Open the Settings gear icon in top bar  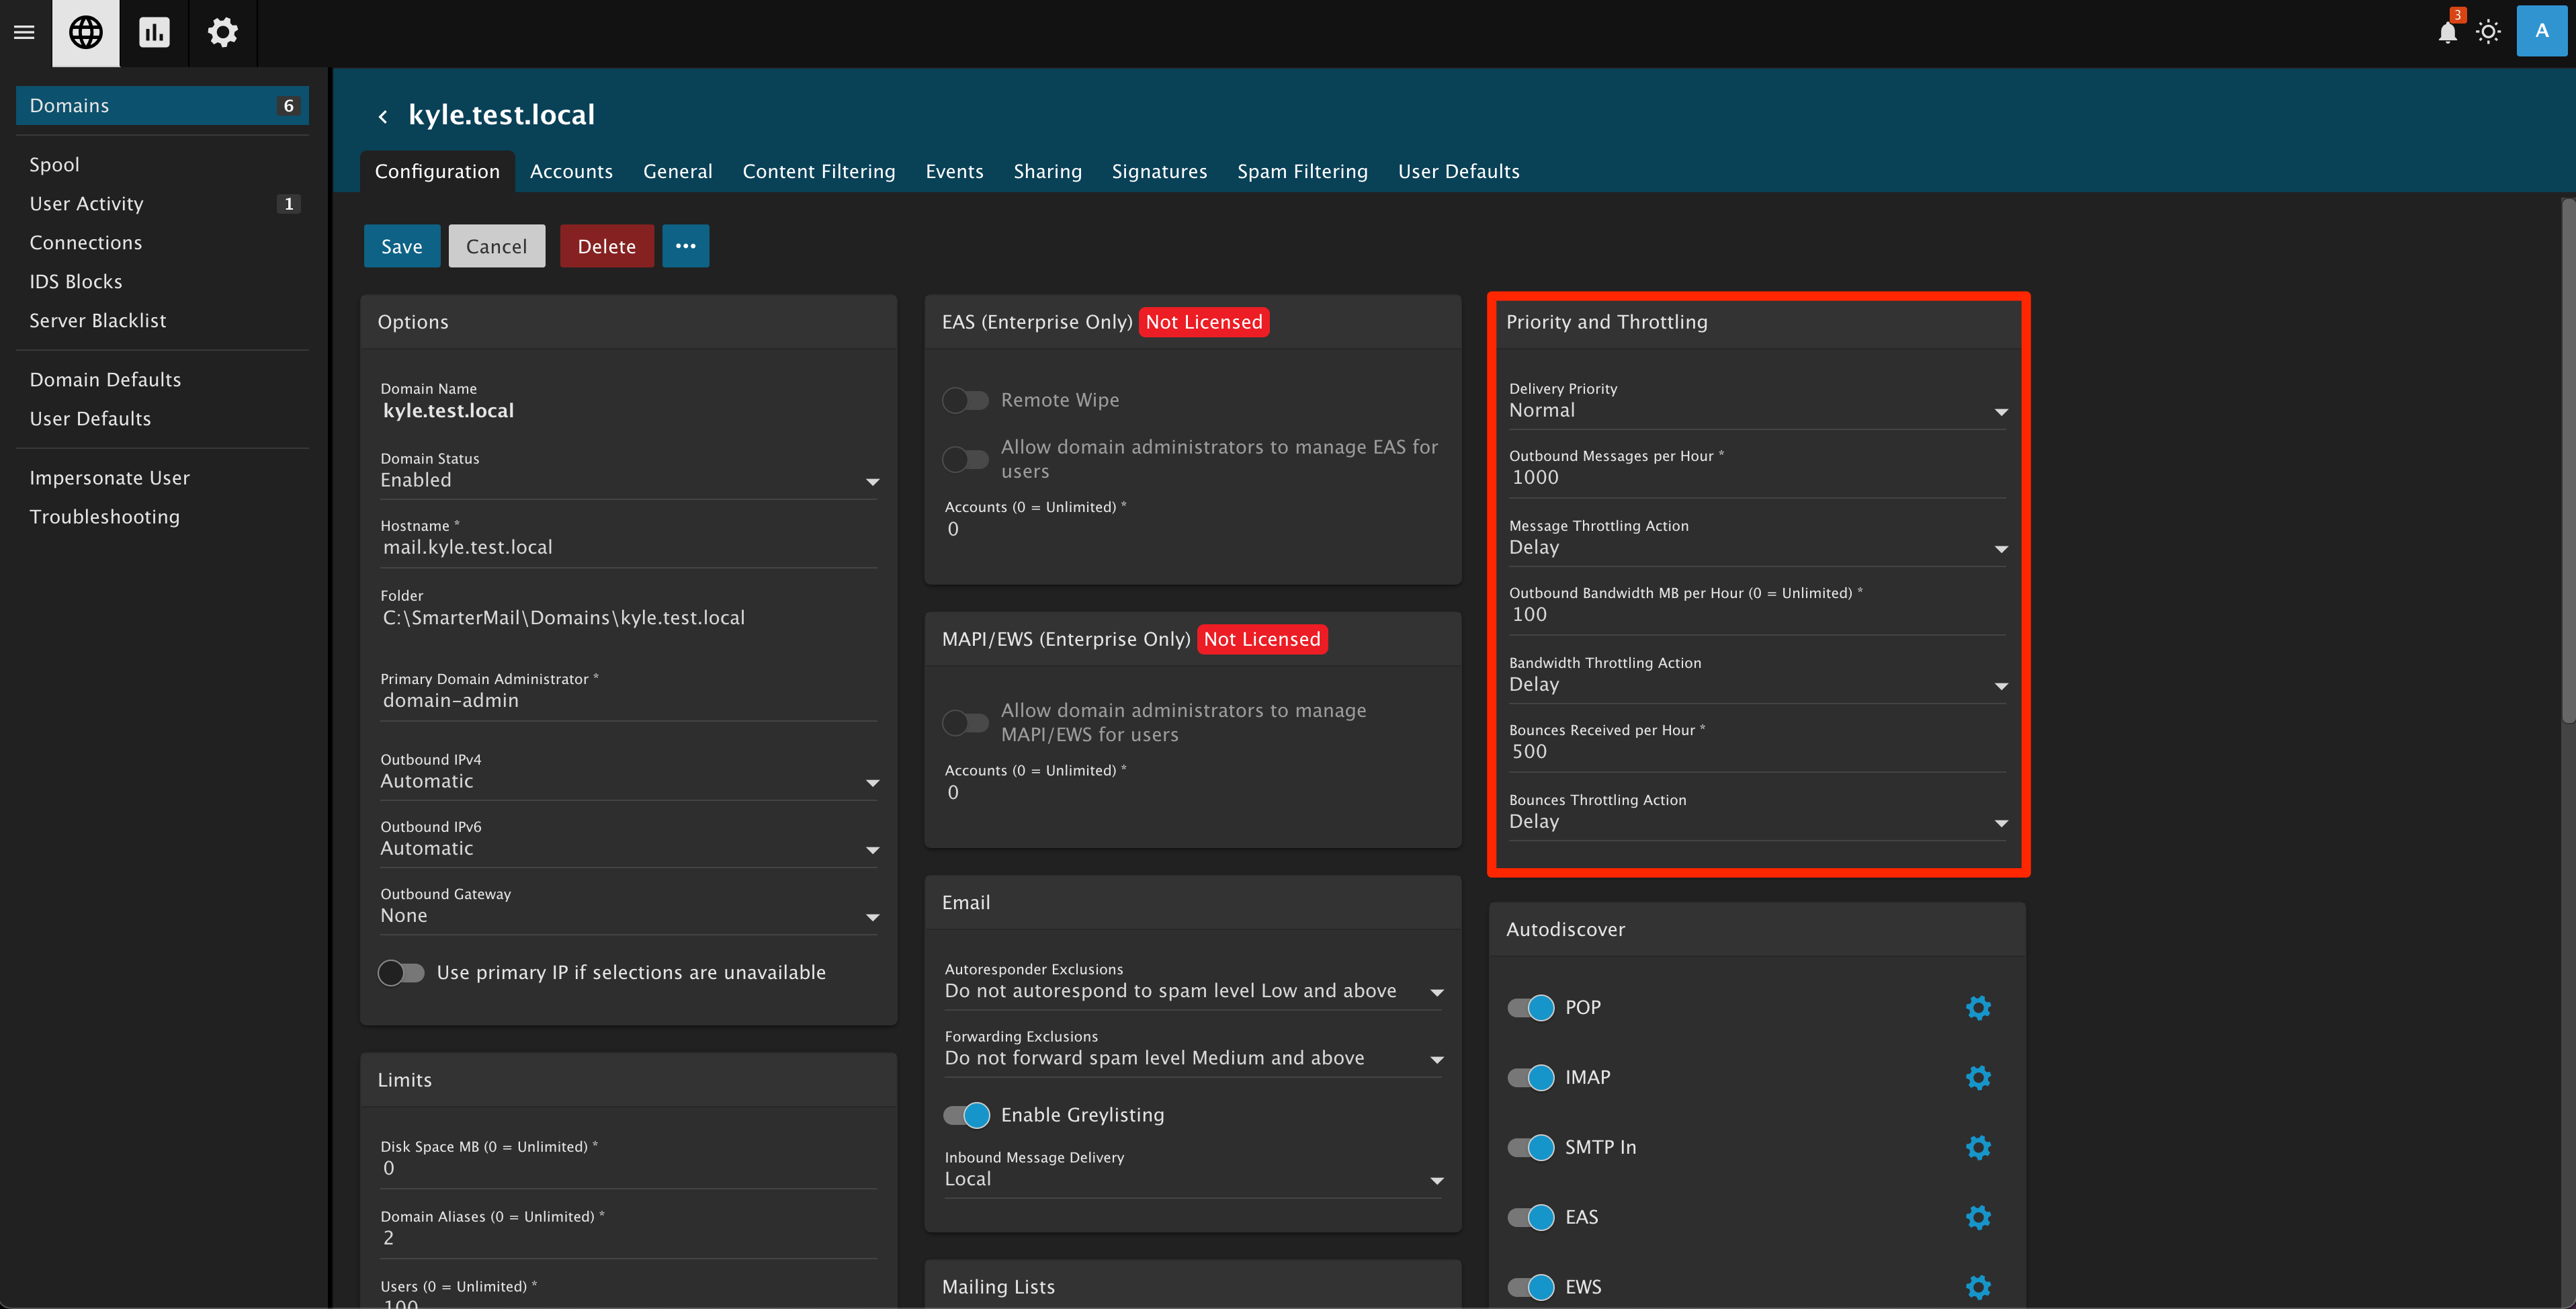click(222, 33)
